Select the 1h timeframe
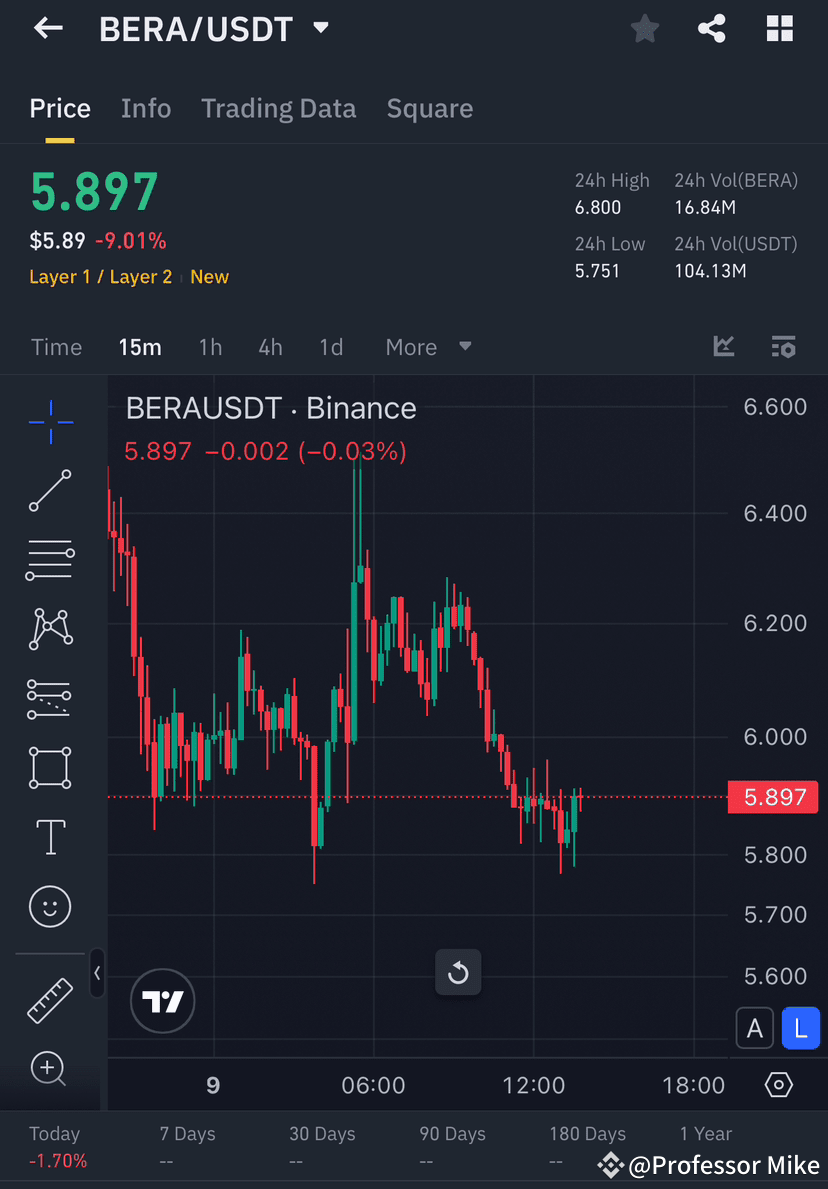The height and width of the screenshot is (1189, 828). [x=210, y=347]
